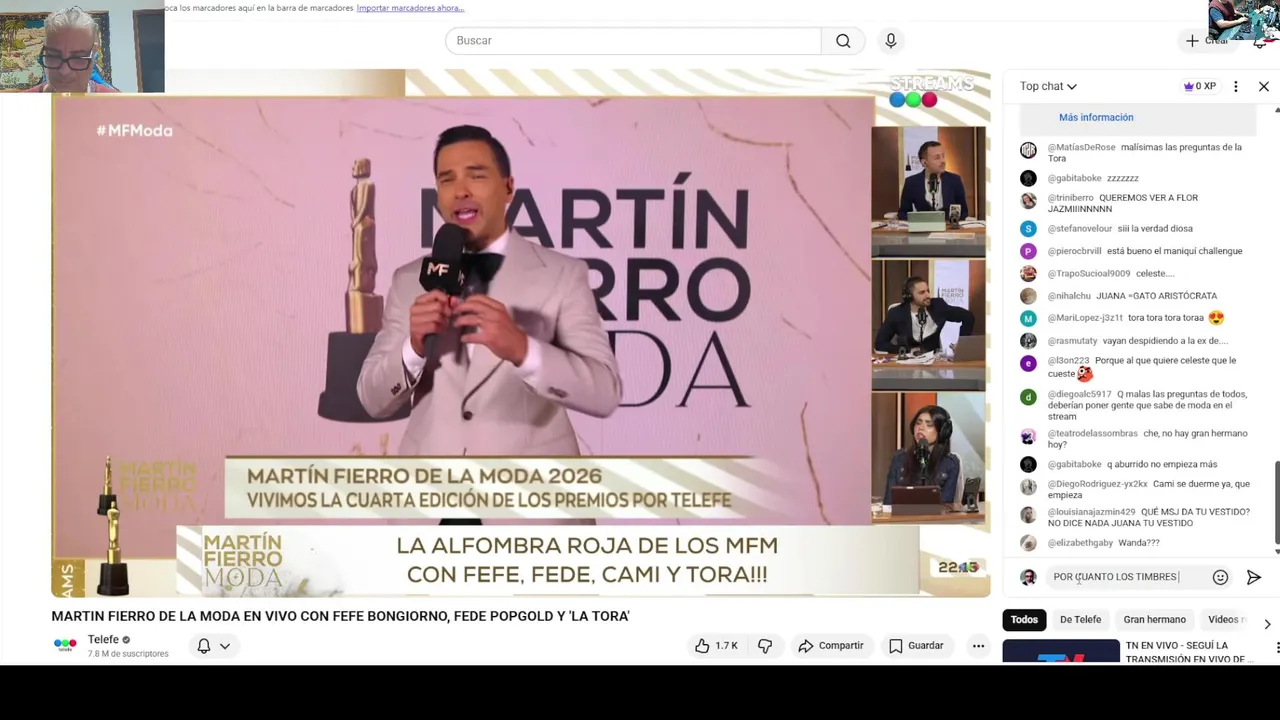Show next filter chips arrow
This screenshot has width=1280, height=720.
(x=1267, y=623)
